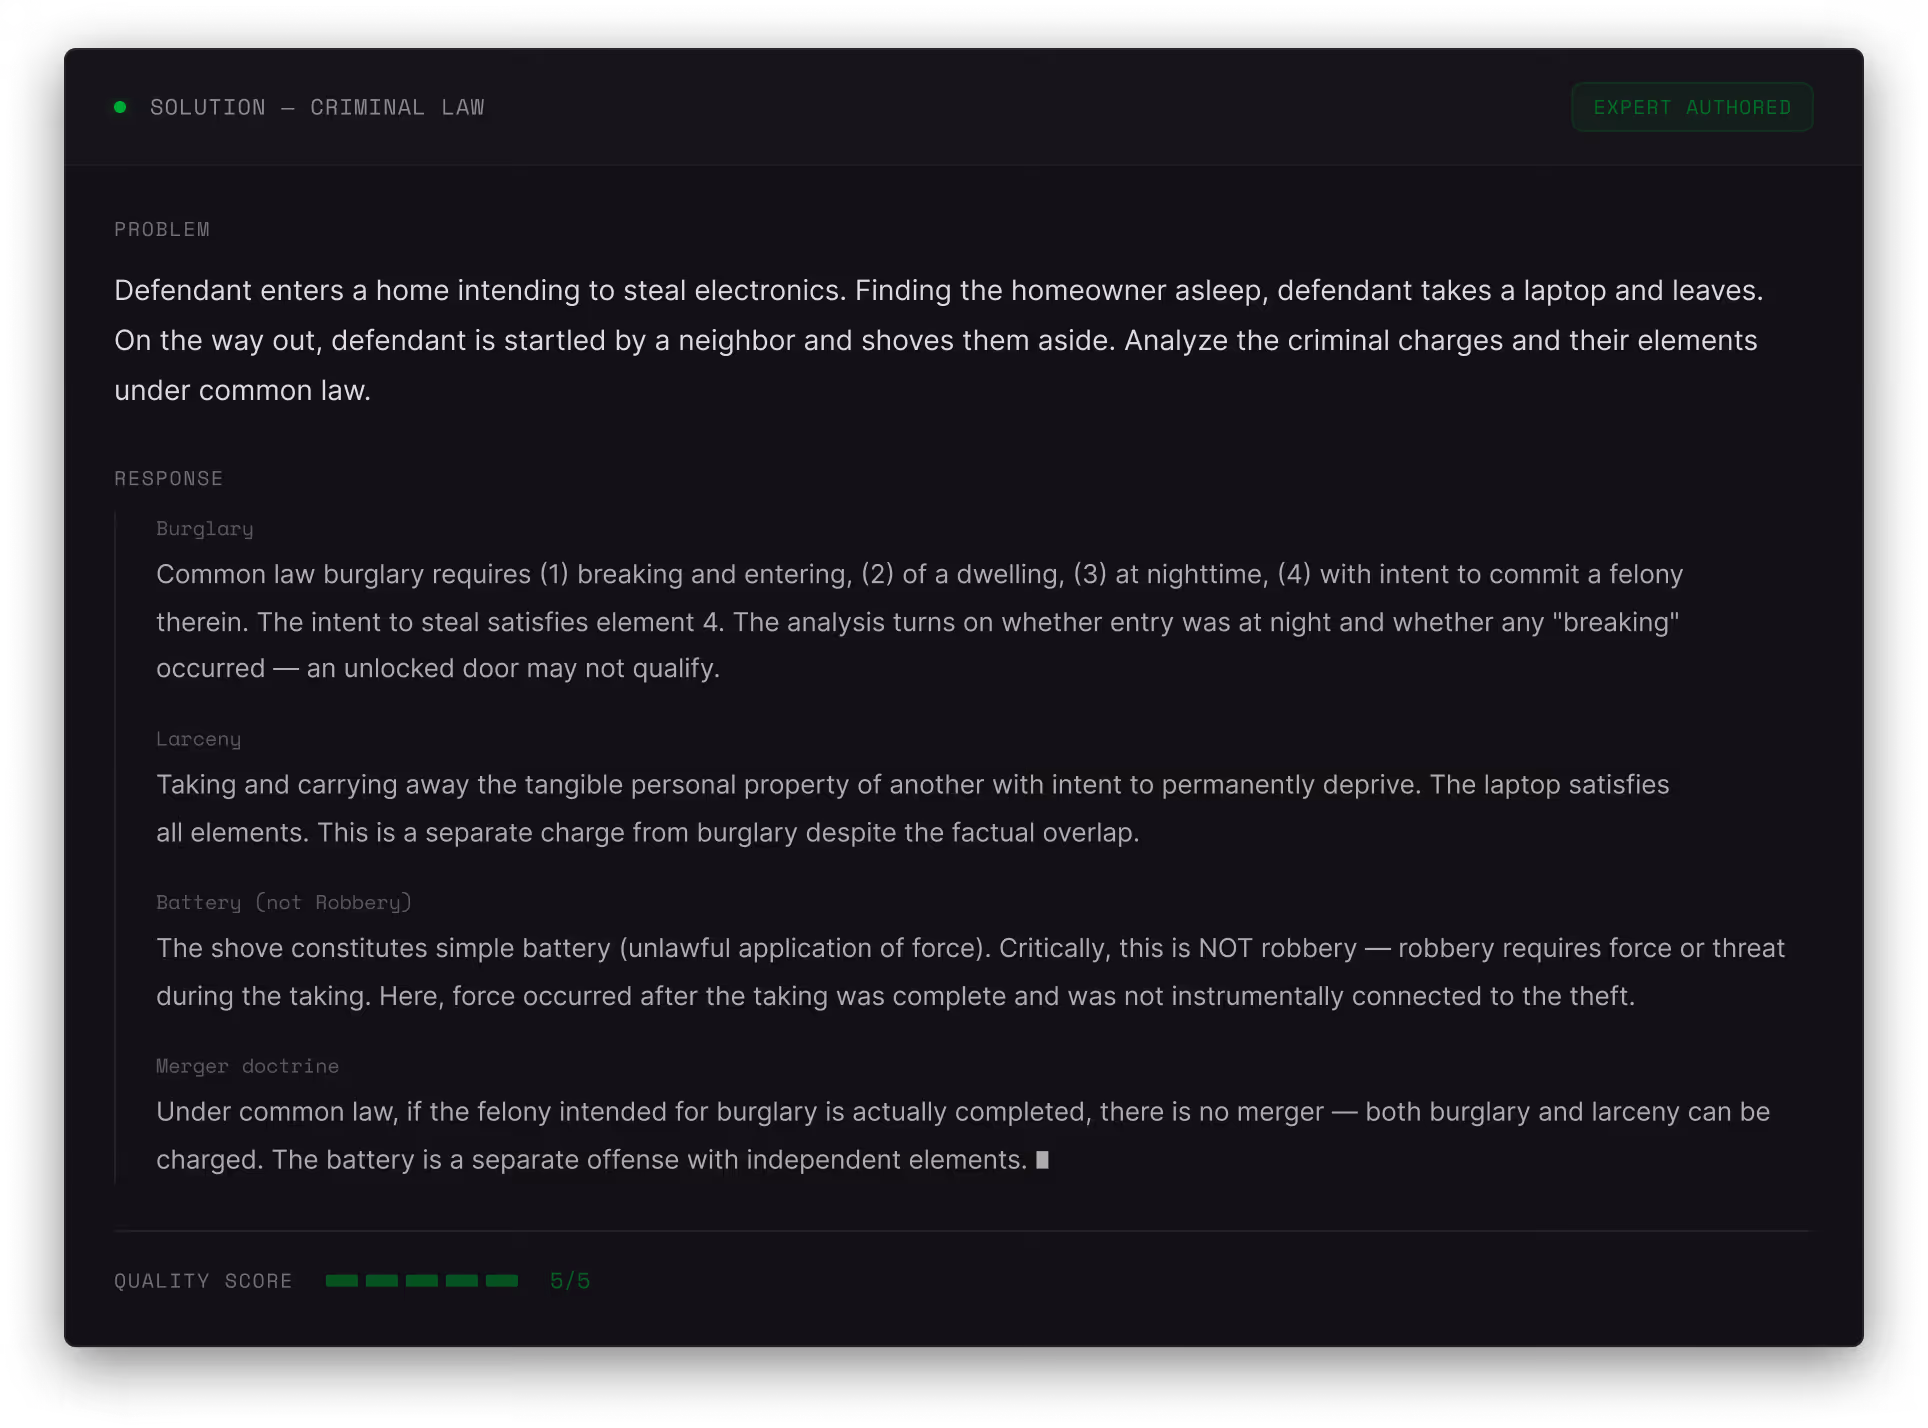Image resolution: width=1928 pixels, height=1428 pixels.
Task: Click the blinking text cursor block
Action: click(1042, 1160)
